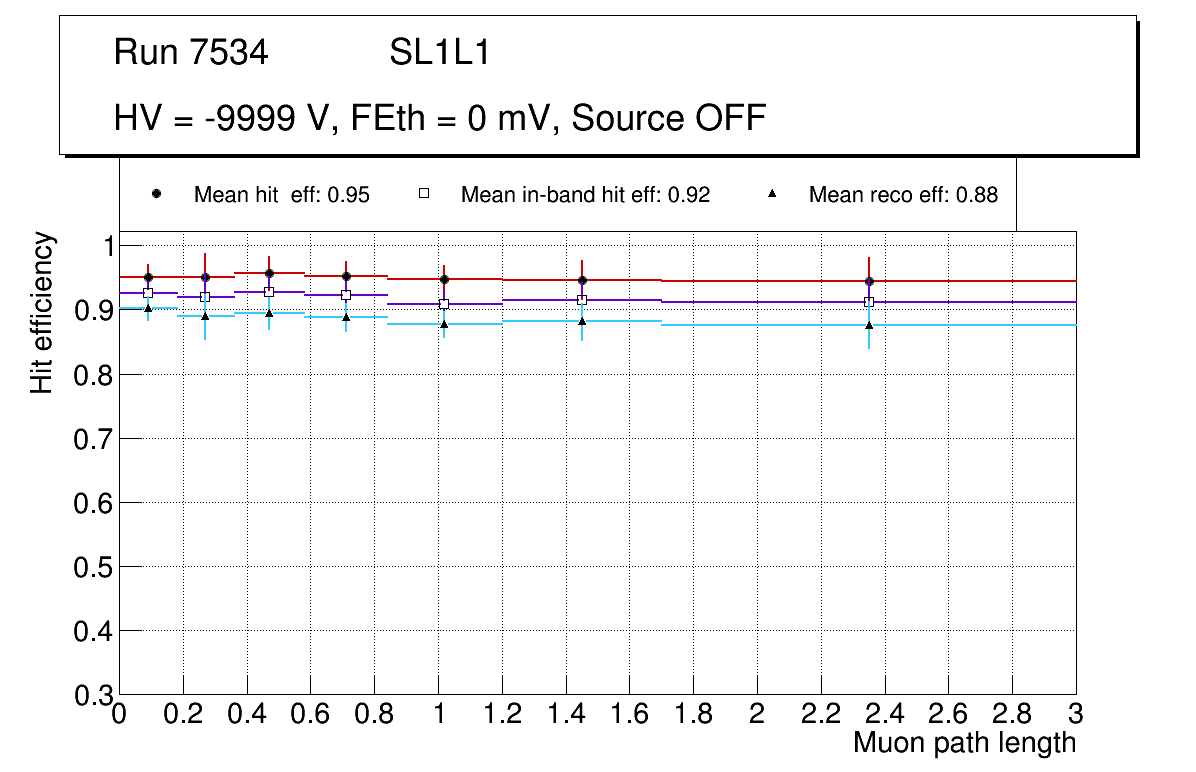Click the triangle data point near path length 1.02
The height and width of the screenshot is (772, 1196).
click(x=444, y=324)
